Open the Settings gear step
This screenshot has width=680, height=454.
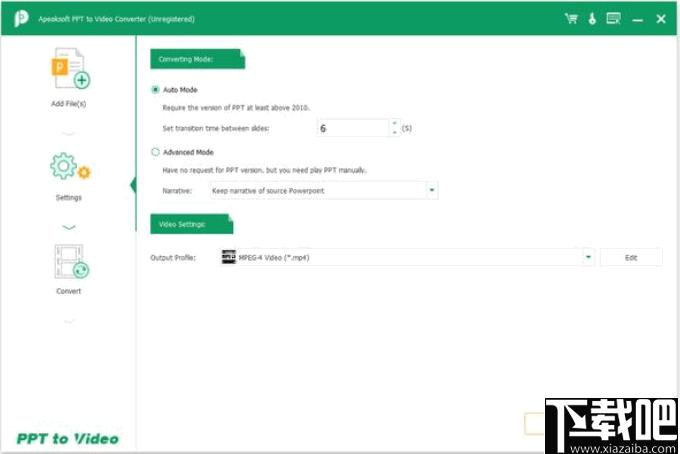[x=70, y=166]
